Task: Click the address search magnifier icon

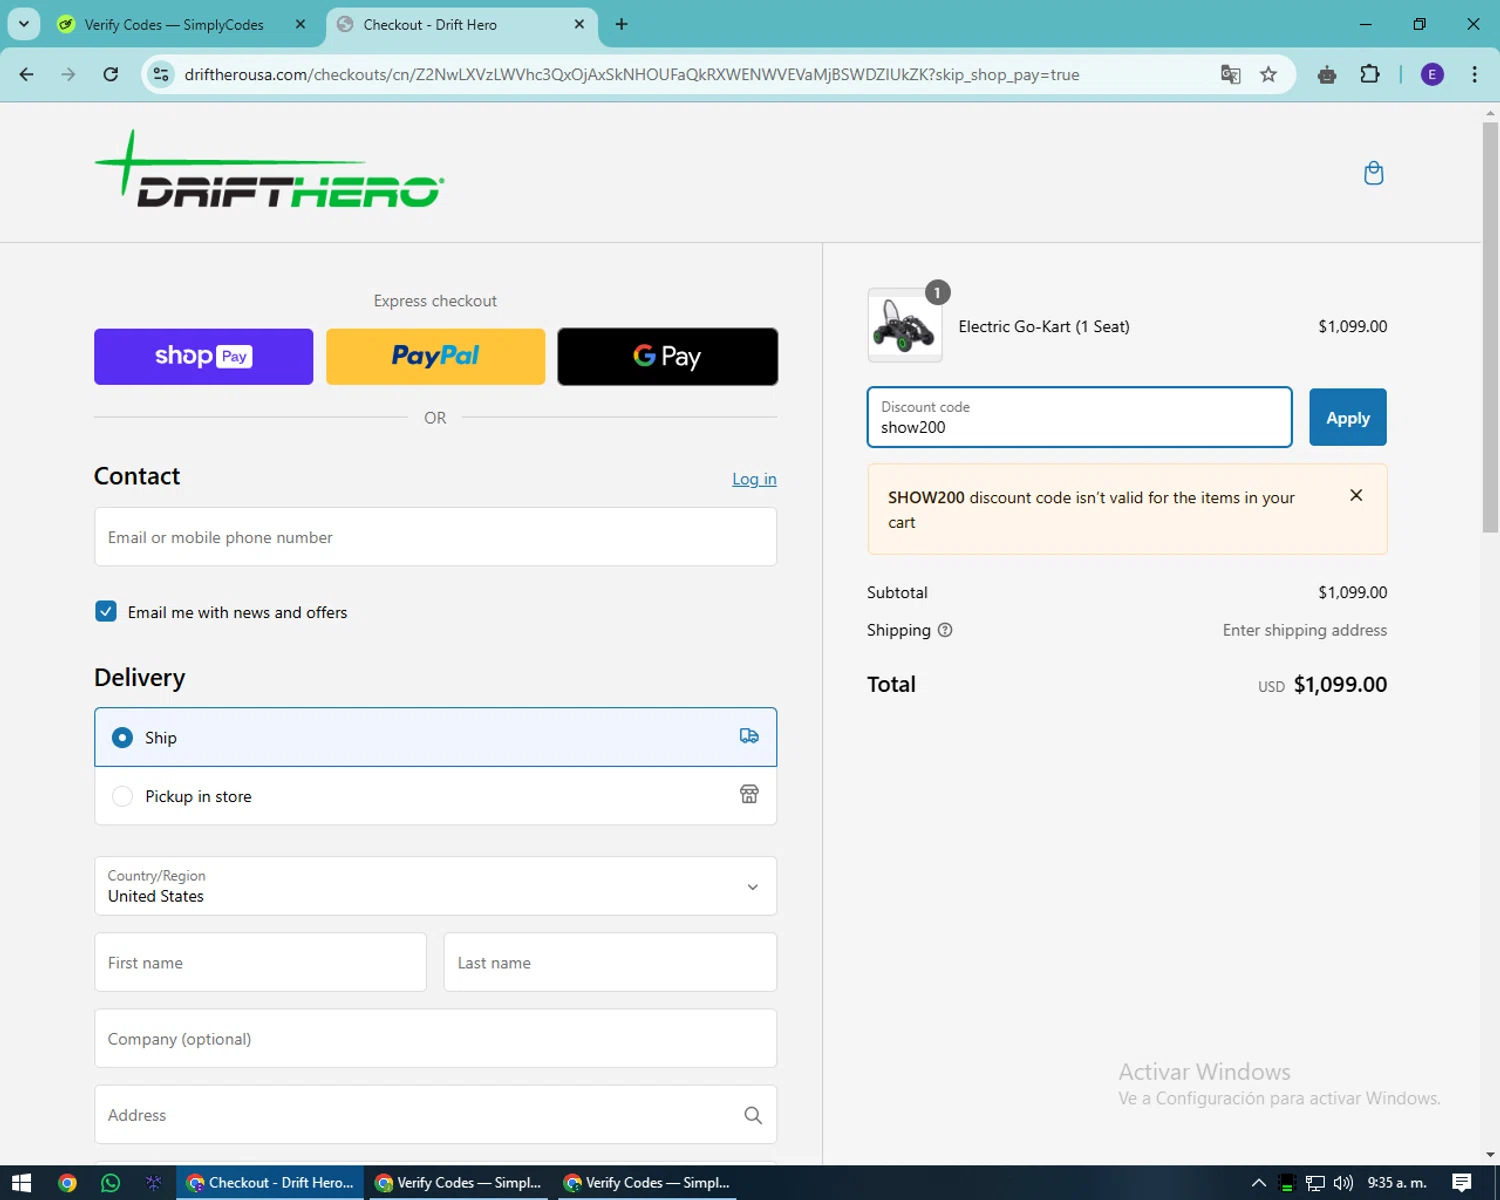Action: pyautogui.click(x=753, y=1115)
